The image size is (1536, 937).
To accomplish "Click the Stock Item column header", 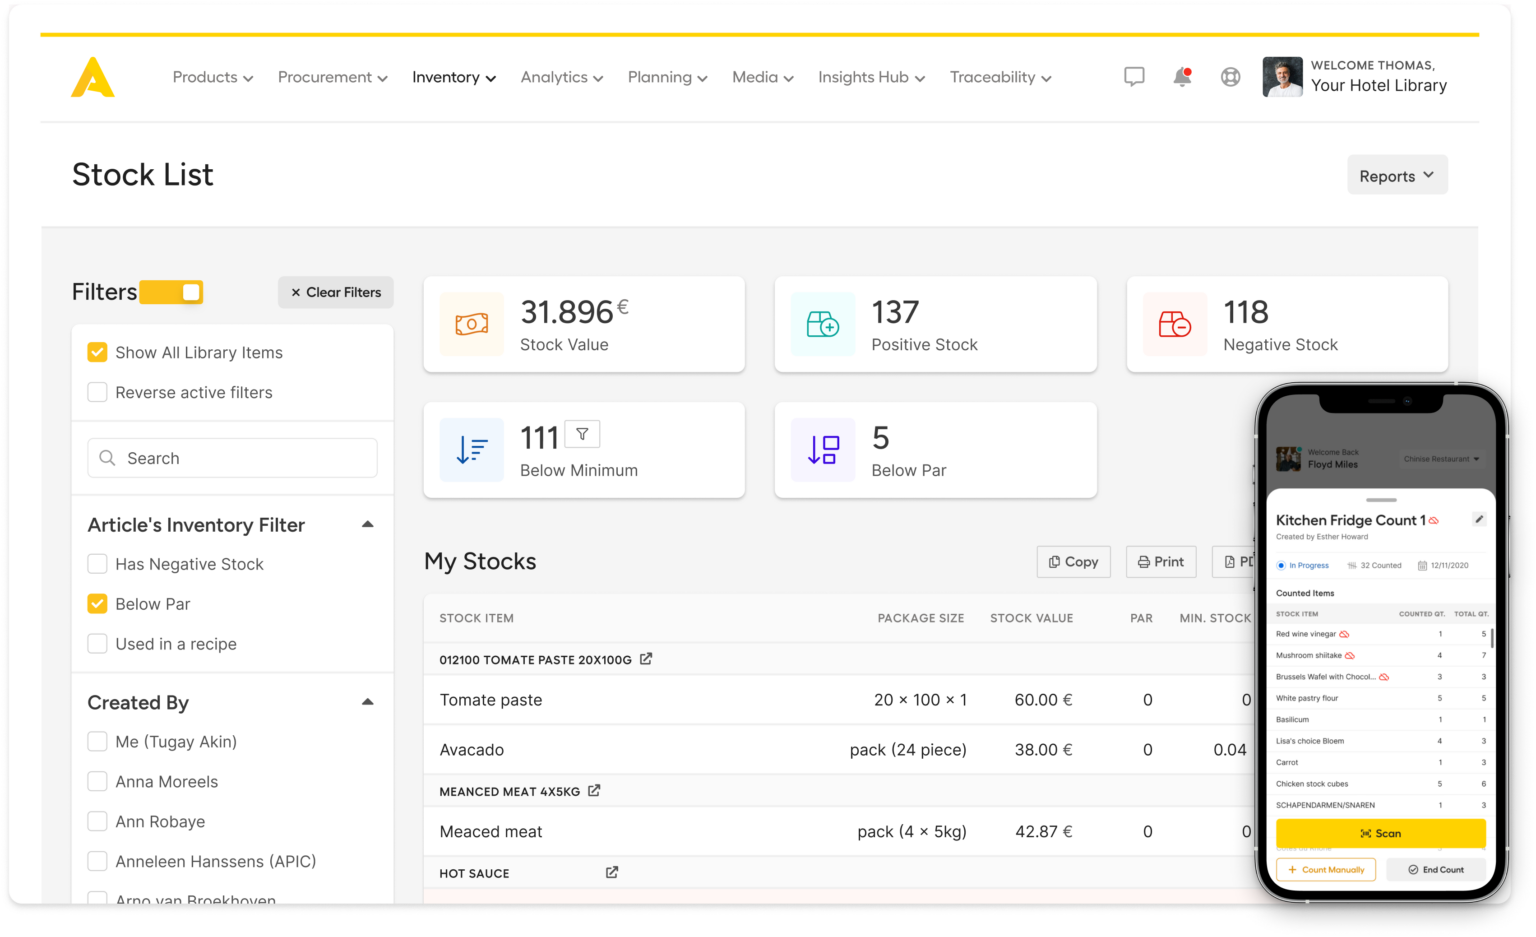I will [477, 618].
